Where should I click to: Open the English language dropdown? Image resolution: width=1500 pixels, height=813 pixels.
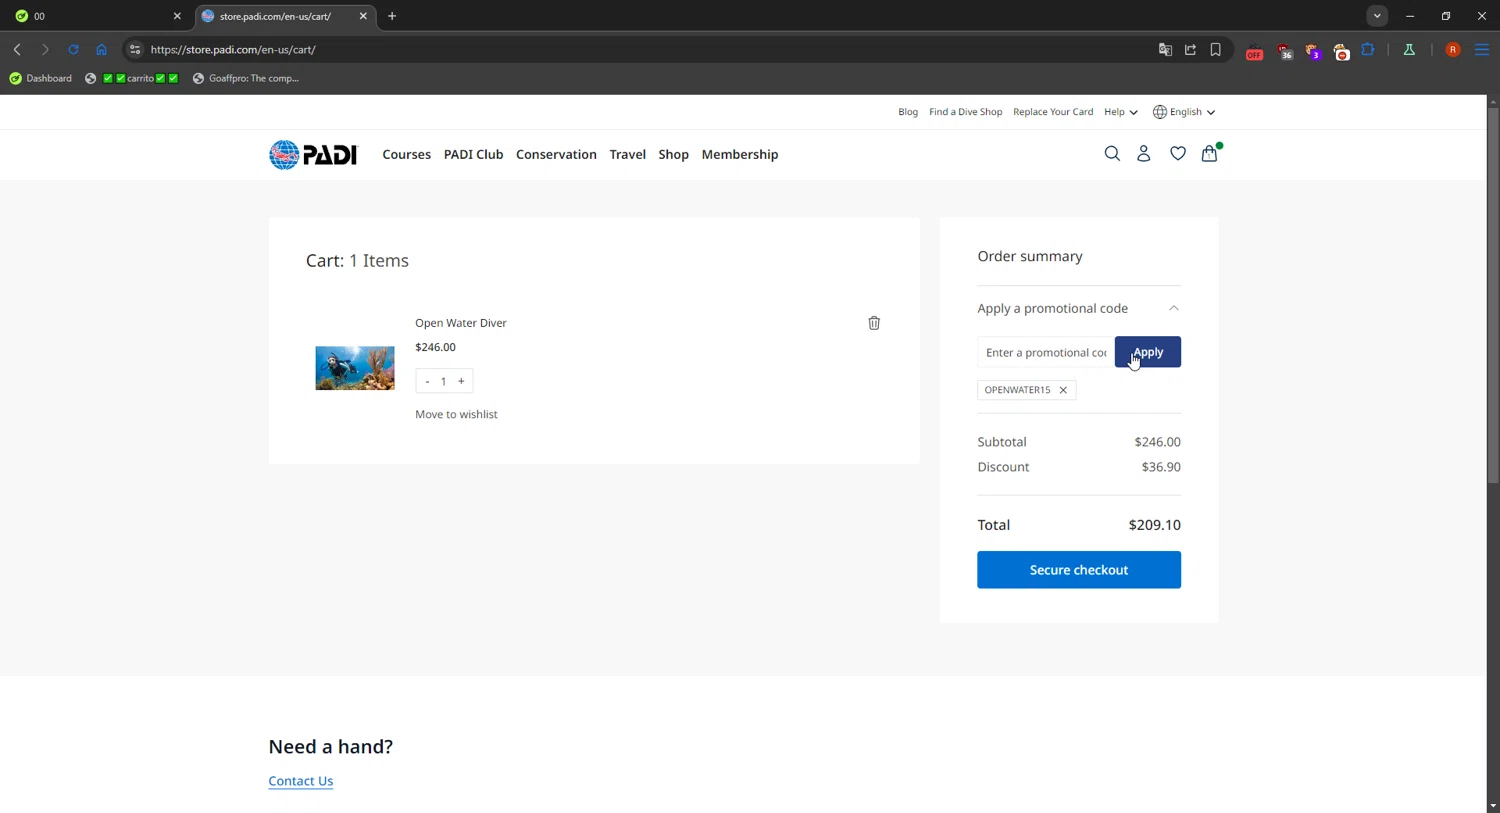pyautogui.click(x=1184, y=112)
